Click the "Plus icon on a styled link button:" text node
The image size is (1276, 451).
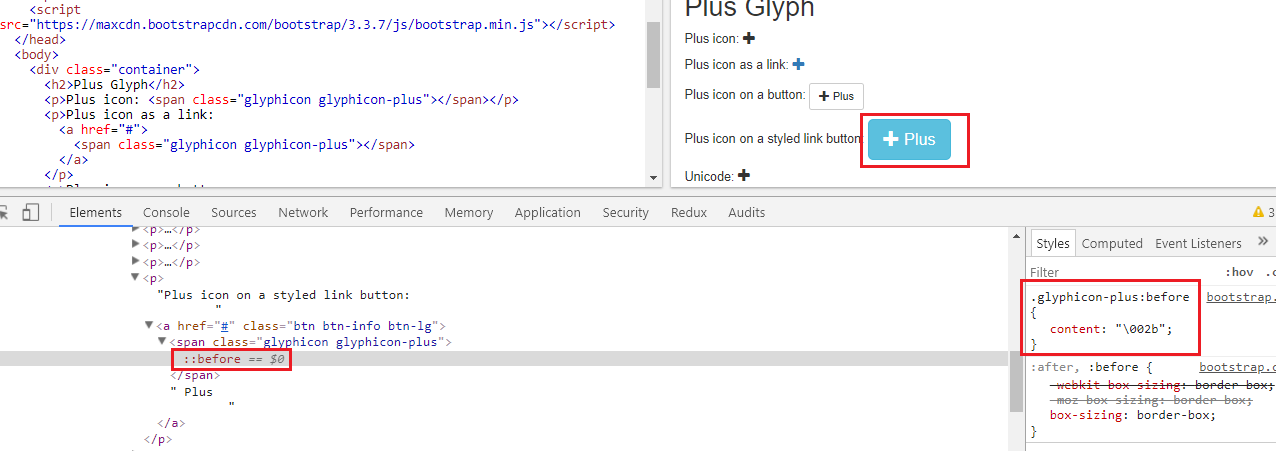(284, 295)
